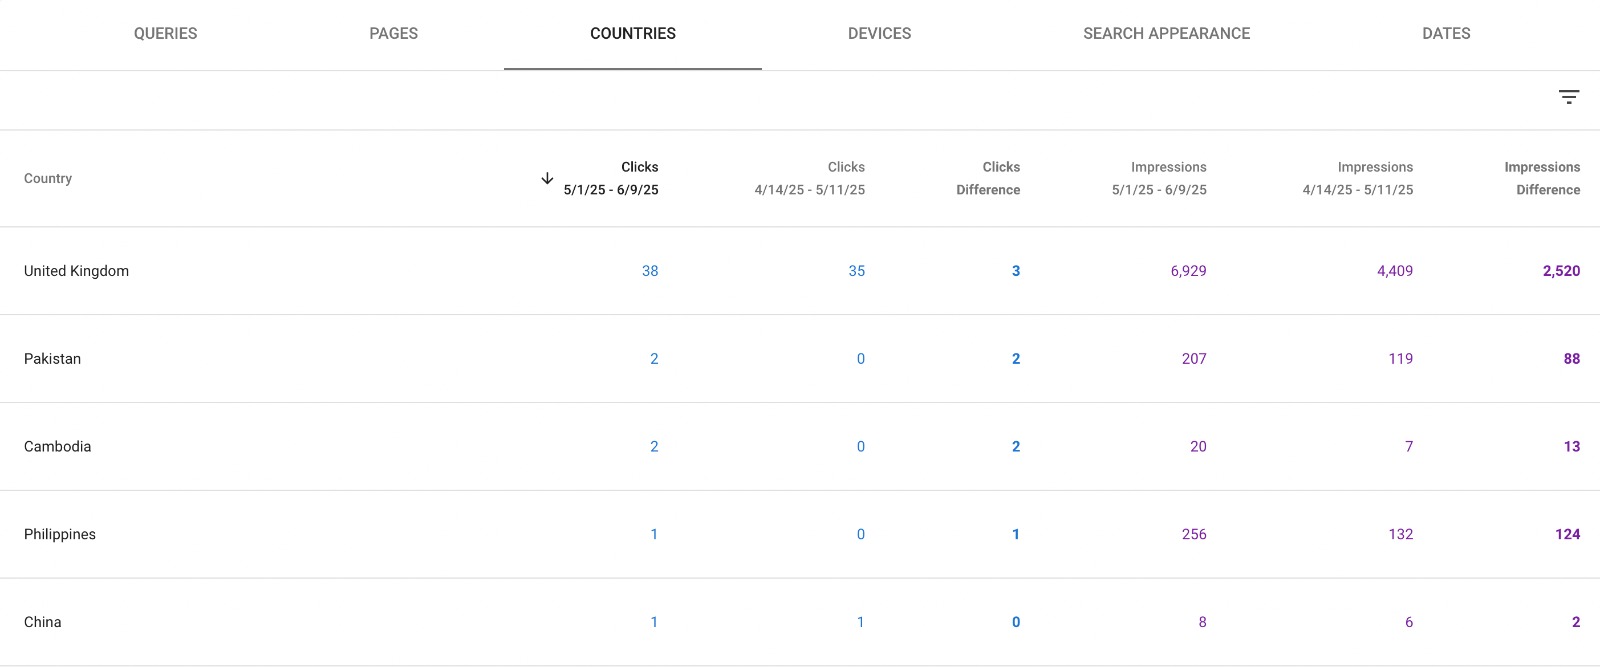Go to the Dates tab
This screenshot has width=1600, height=667.
tap(1445, 34)
